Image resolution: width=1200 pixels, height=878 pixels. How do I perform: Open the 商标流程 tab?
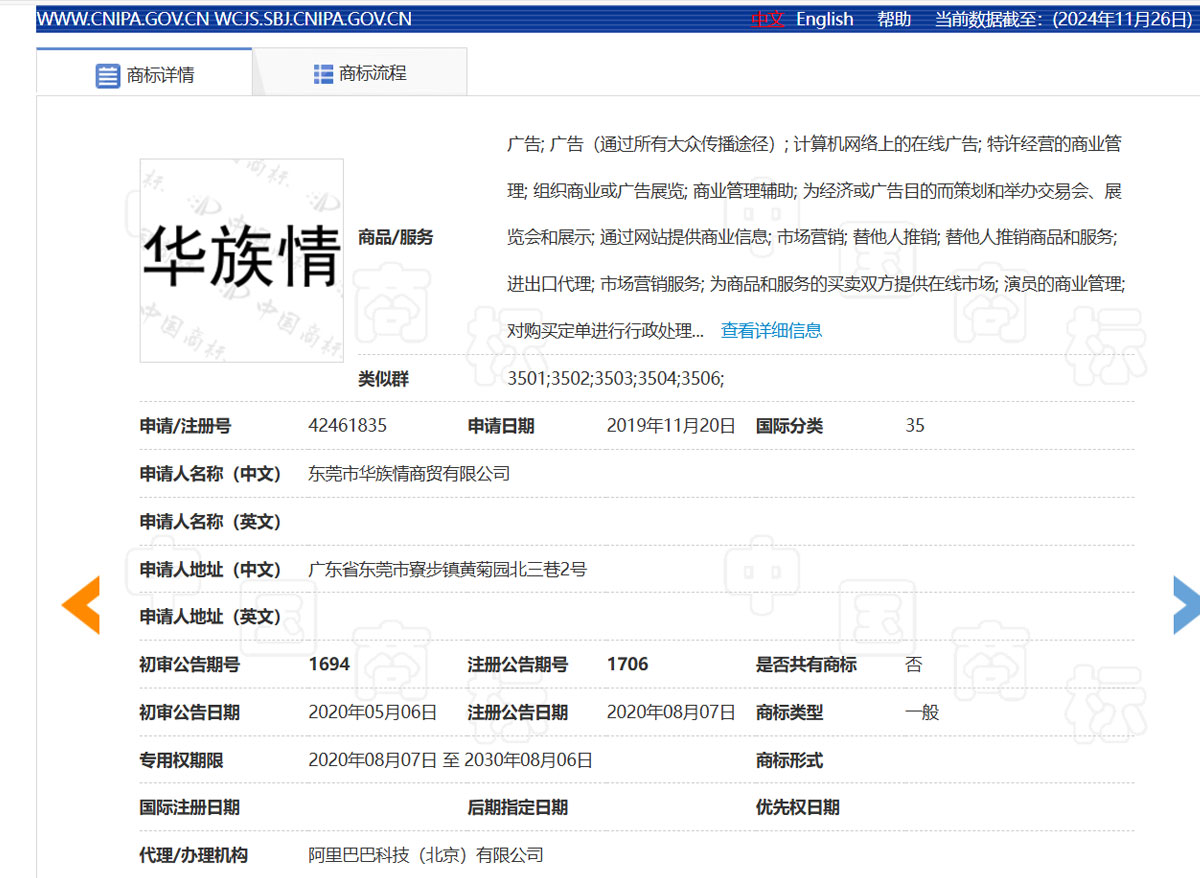(360, 72)
